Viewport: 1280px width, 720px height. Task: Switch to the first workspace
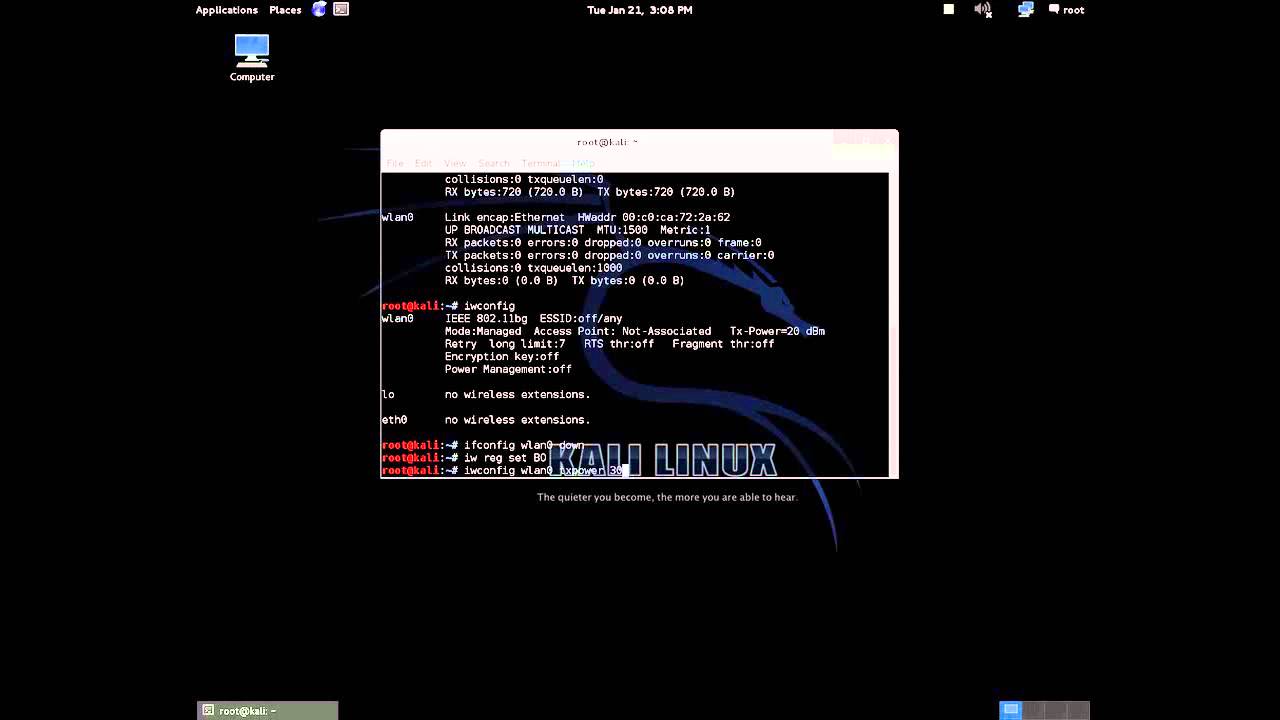pos(1011,710)
